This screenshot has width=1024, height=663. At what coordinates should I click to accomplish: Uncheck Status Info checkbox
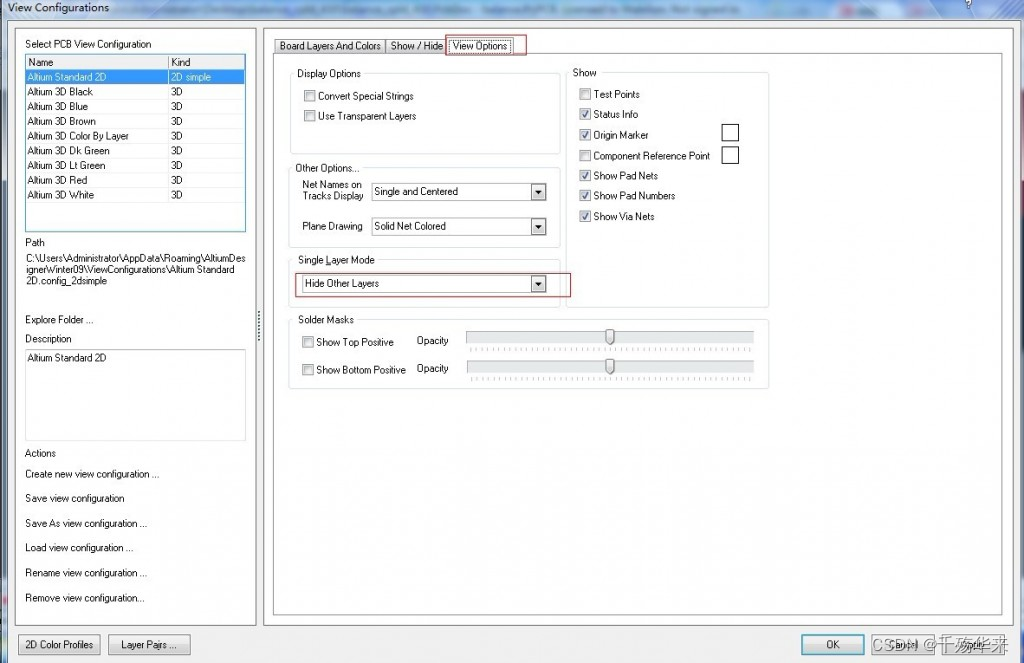tap(585, 114)
